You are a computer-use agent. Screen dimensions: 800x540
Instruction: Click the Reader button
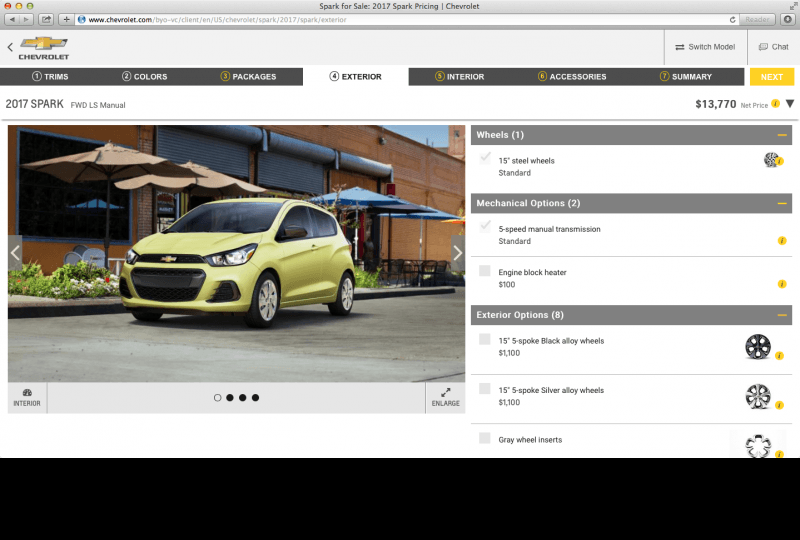pos(757,19)
